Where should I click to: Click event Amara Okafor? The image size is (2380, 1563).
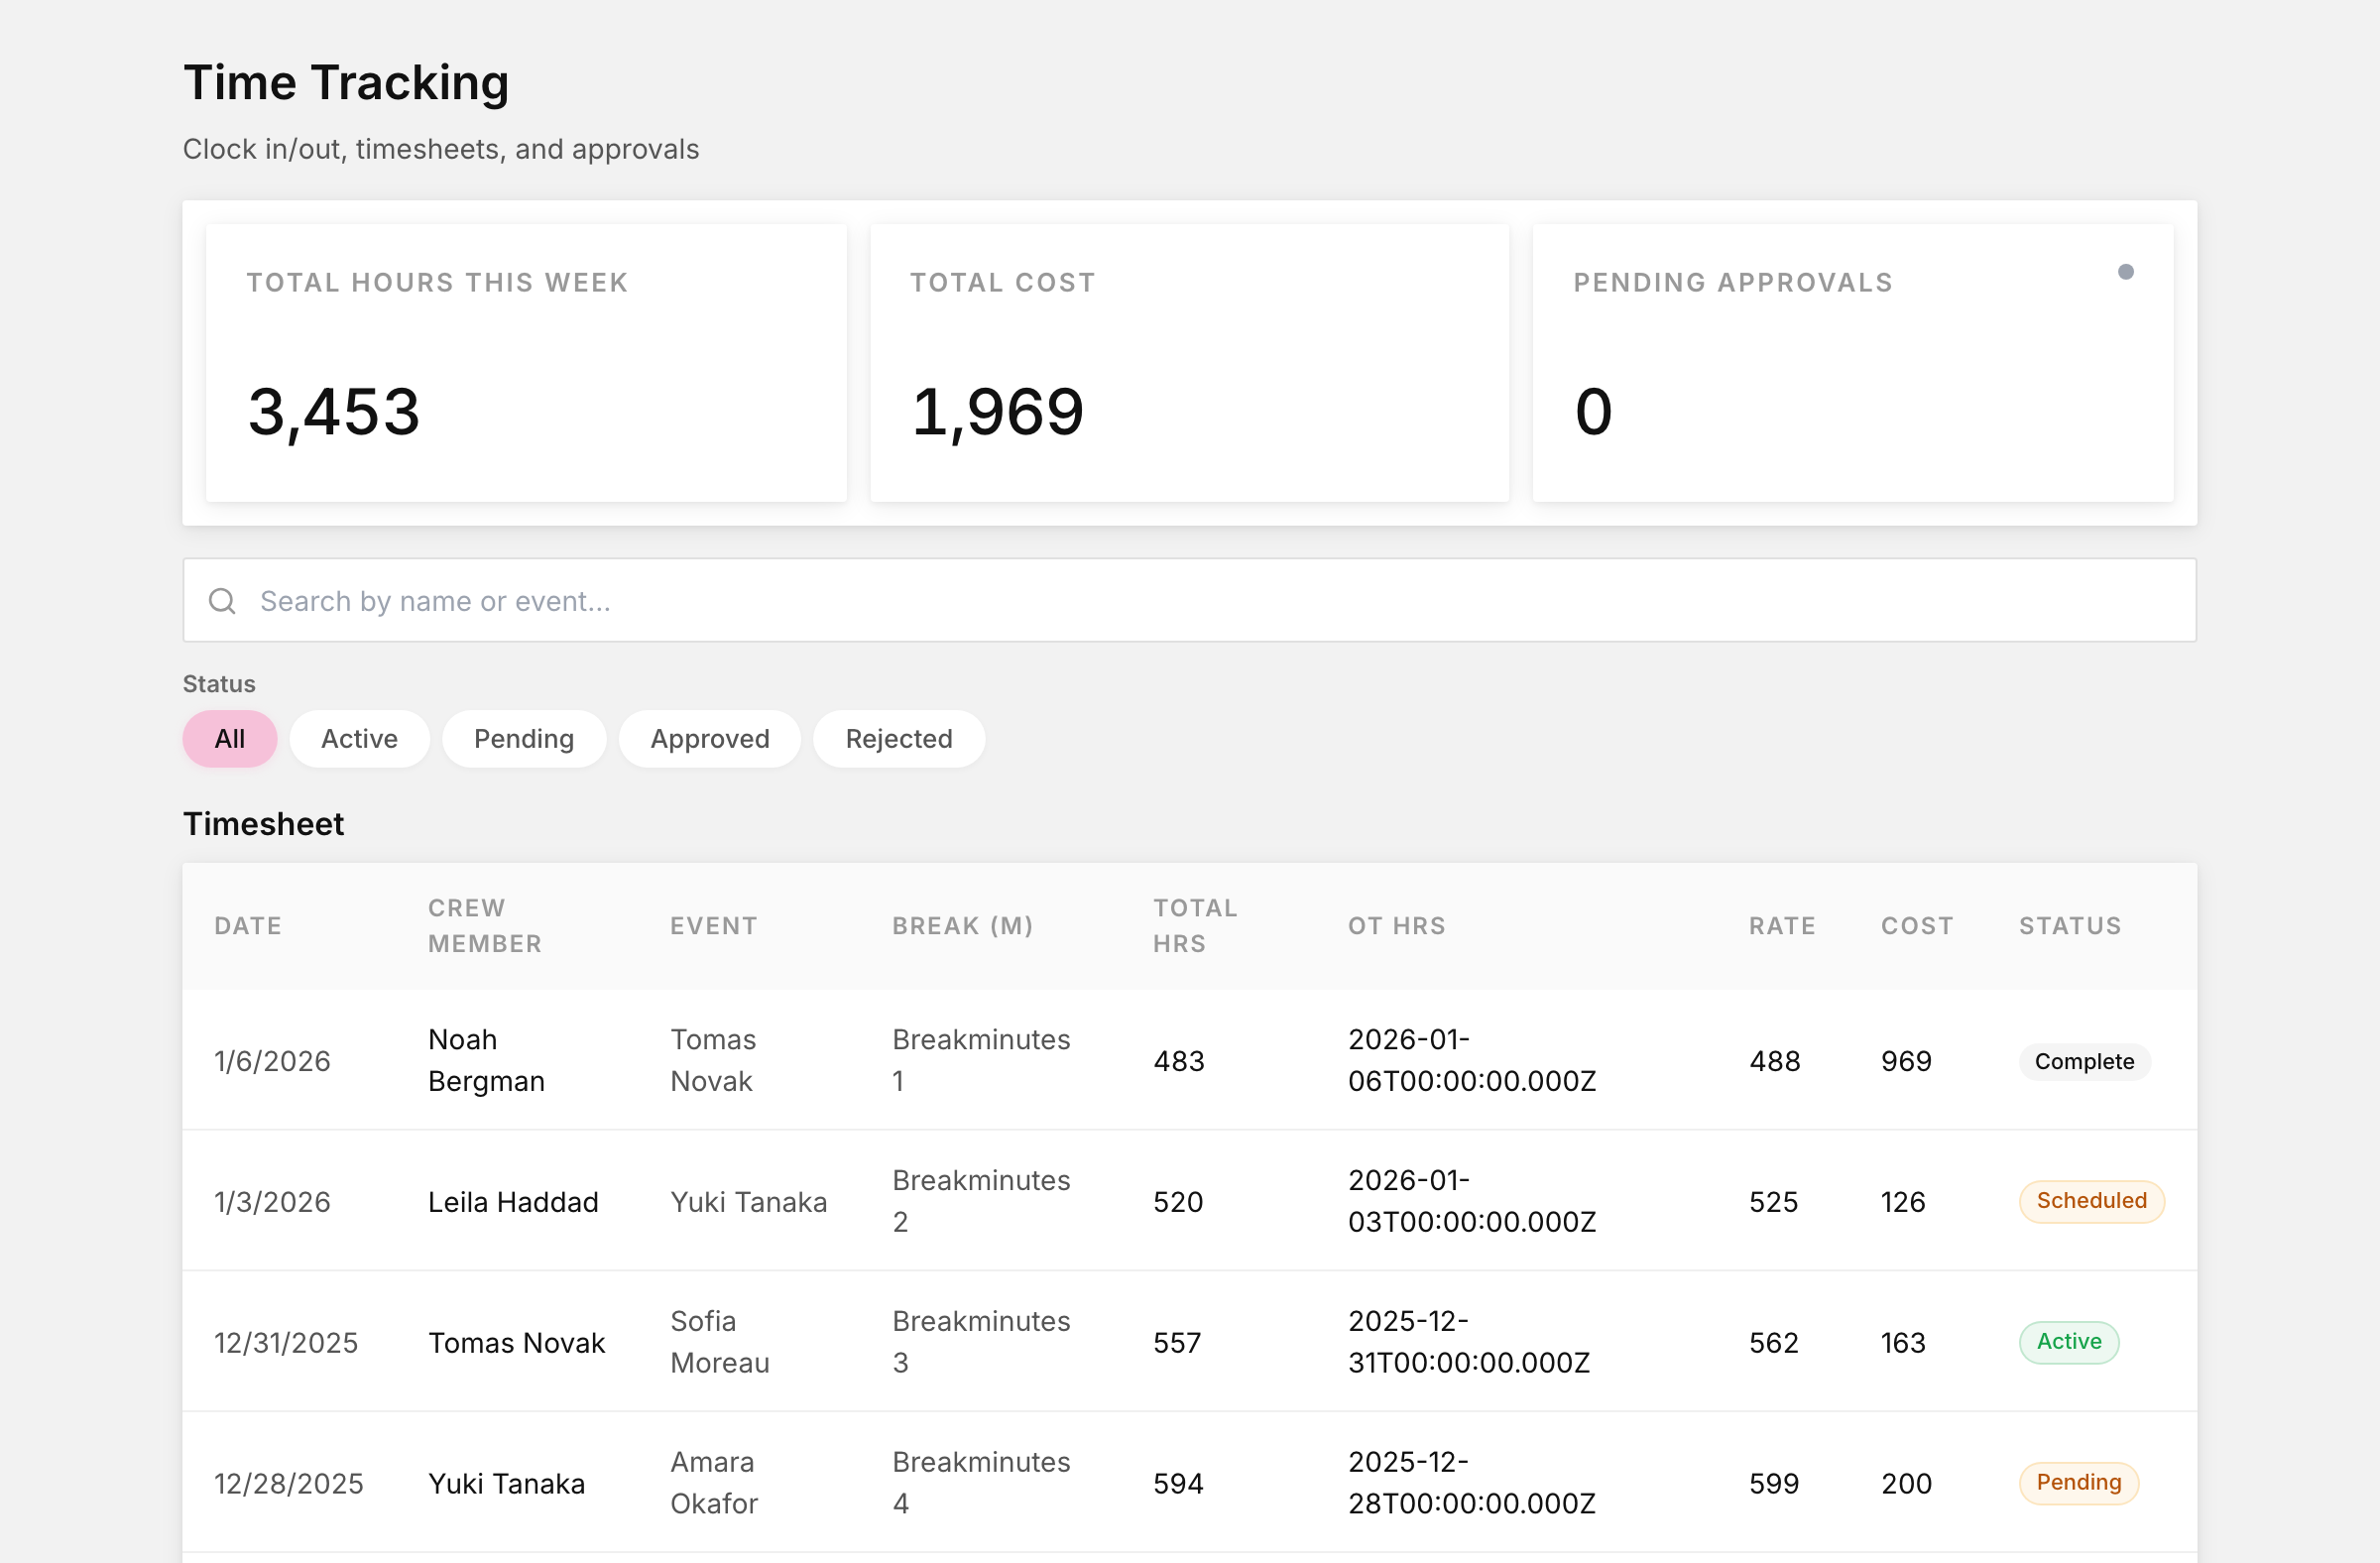pyautogui.click(x=714, y=1484)
